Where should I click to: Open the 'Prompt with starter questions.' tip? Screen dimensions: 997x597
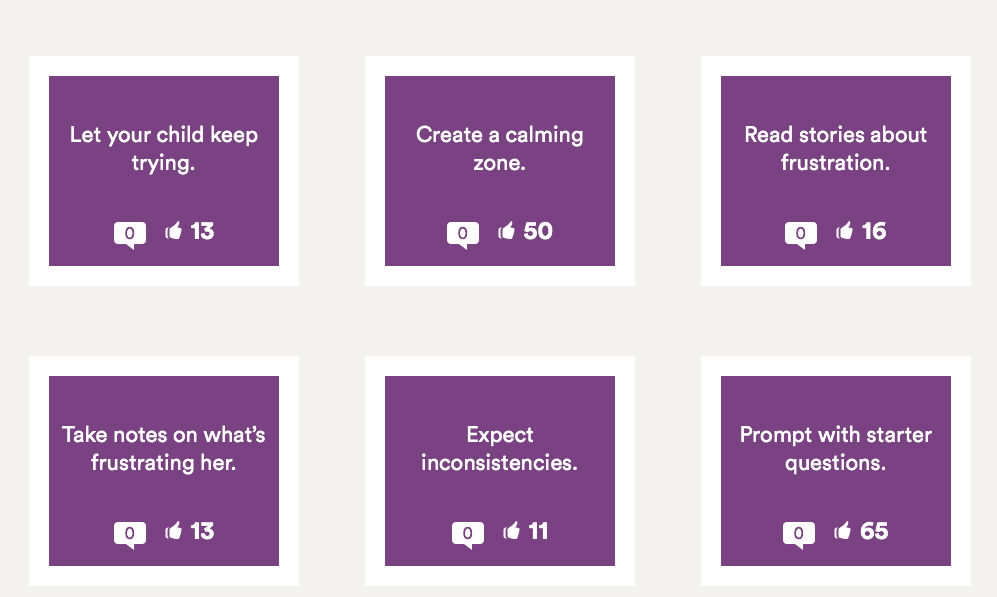coord(835,449)
